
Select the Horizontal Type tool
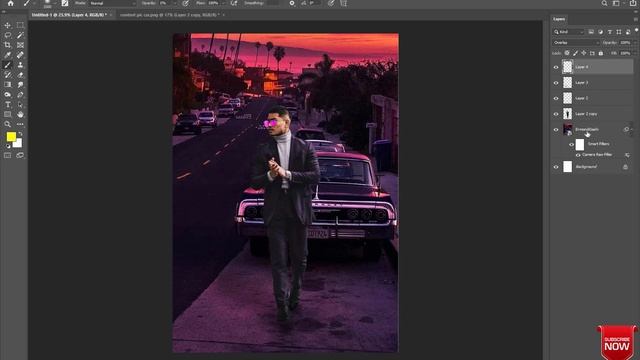click(7, 104)
